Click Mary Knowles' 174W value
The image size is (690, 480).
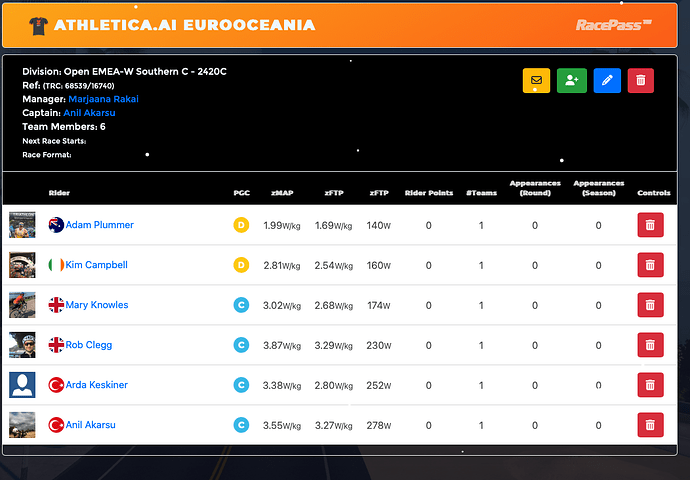pos(378,305)
